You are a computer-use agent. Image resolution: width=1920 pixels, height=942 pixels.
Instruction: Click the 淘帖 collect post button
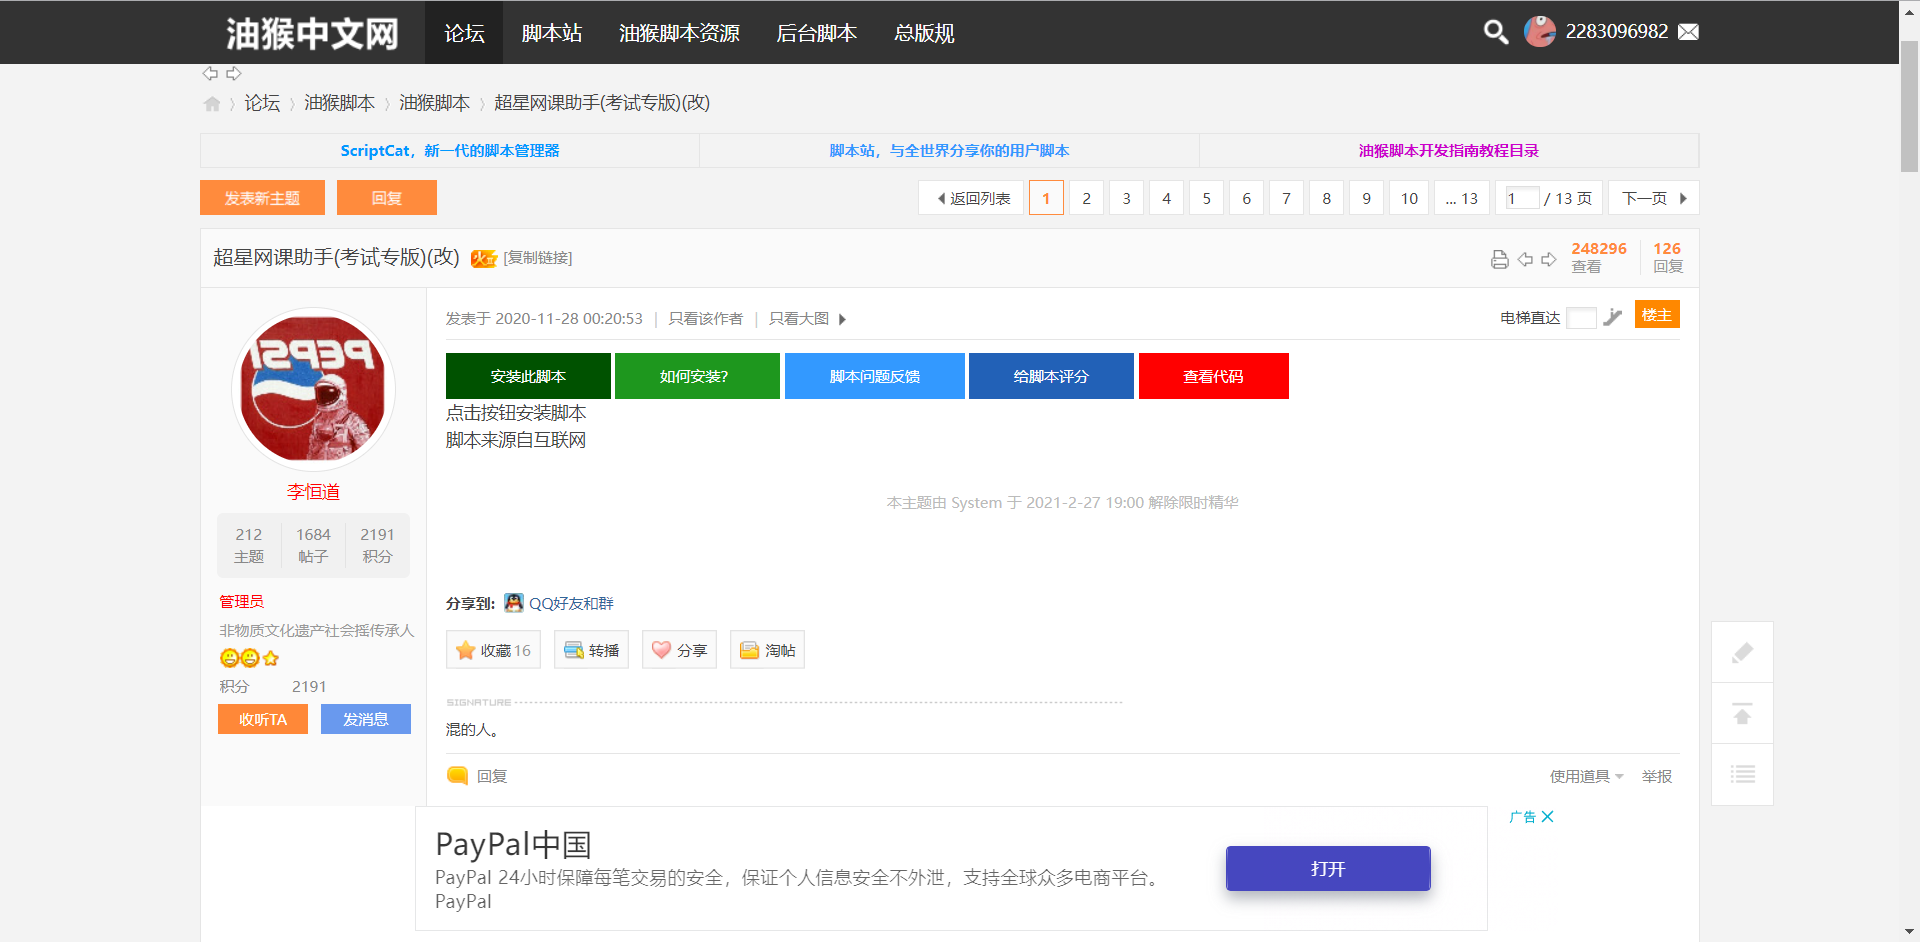click(767, 650)
